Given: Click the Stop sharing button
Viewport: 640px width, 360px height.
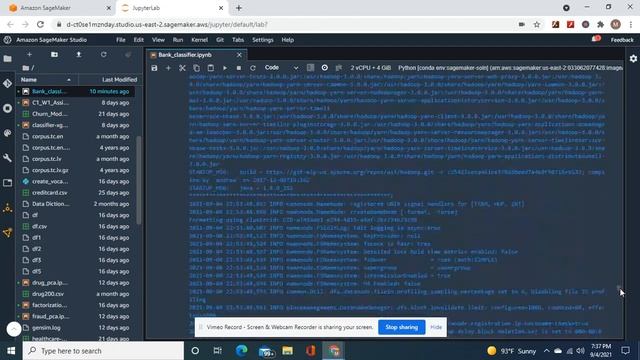Looking at the screenshot, I should (x=402, y=327).
